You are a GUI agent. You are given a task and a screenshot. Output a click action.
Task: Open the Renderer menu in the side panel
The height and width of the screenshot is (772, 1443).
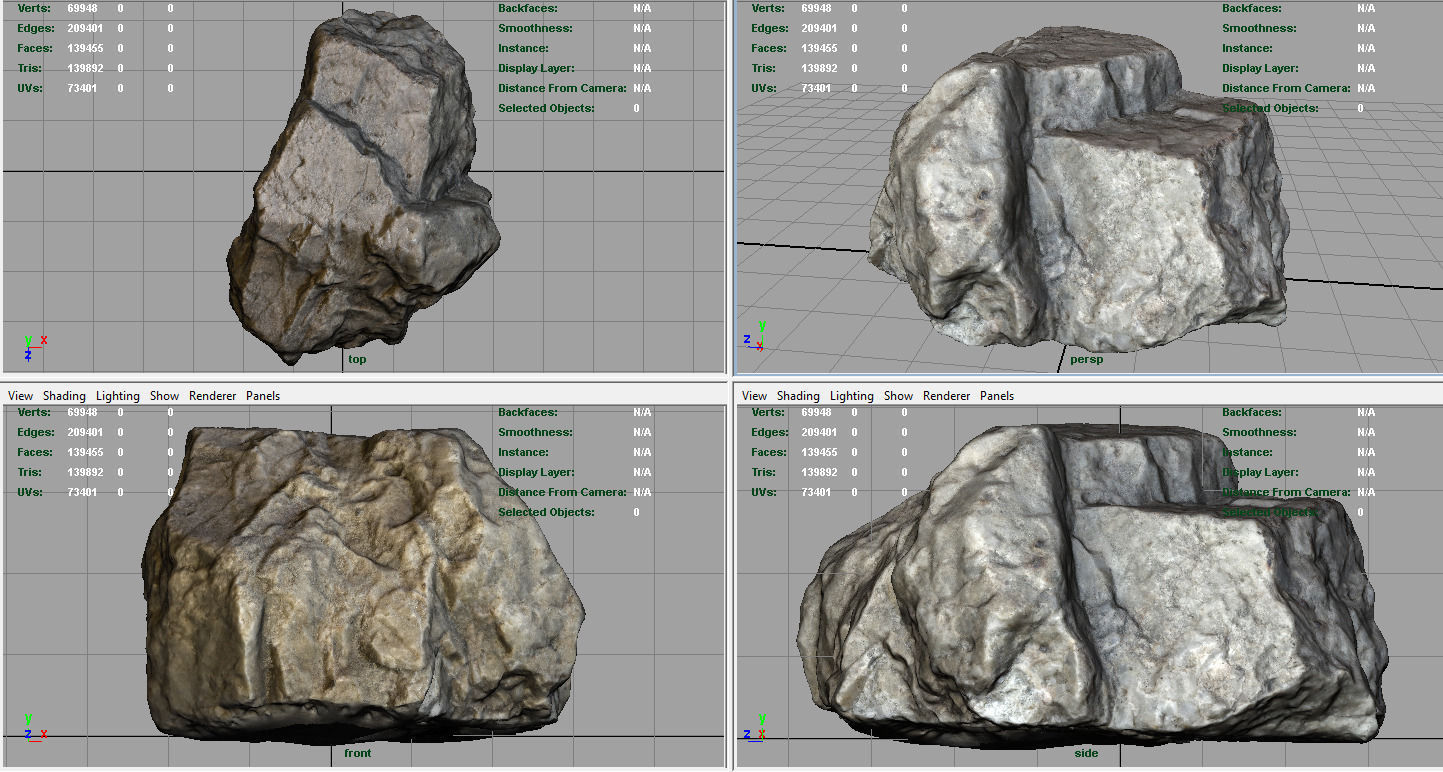coord(946,396)
